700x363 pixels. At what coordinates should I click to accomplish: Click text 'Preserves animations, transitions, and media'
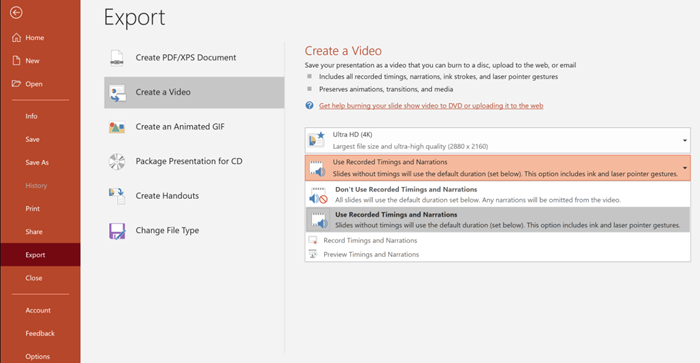coord(386,89)
